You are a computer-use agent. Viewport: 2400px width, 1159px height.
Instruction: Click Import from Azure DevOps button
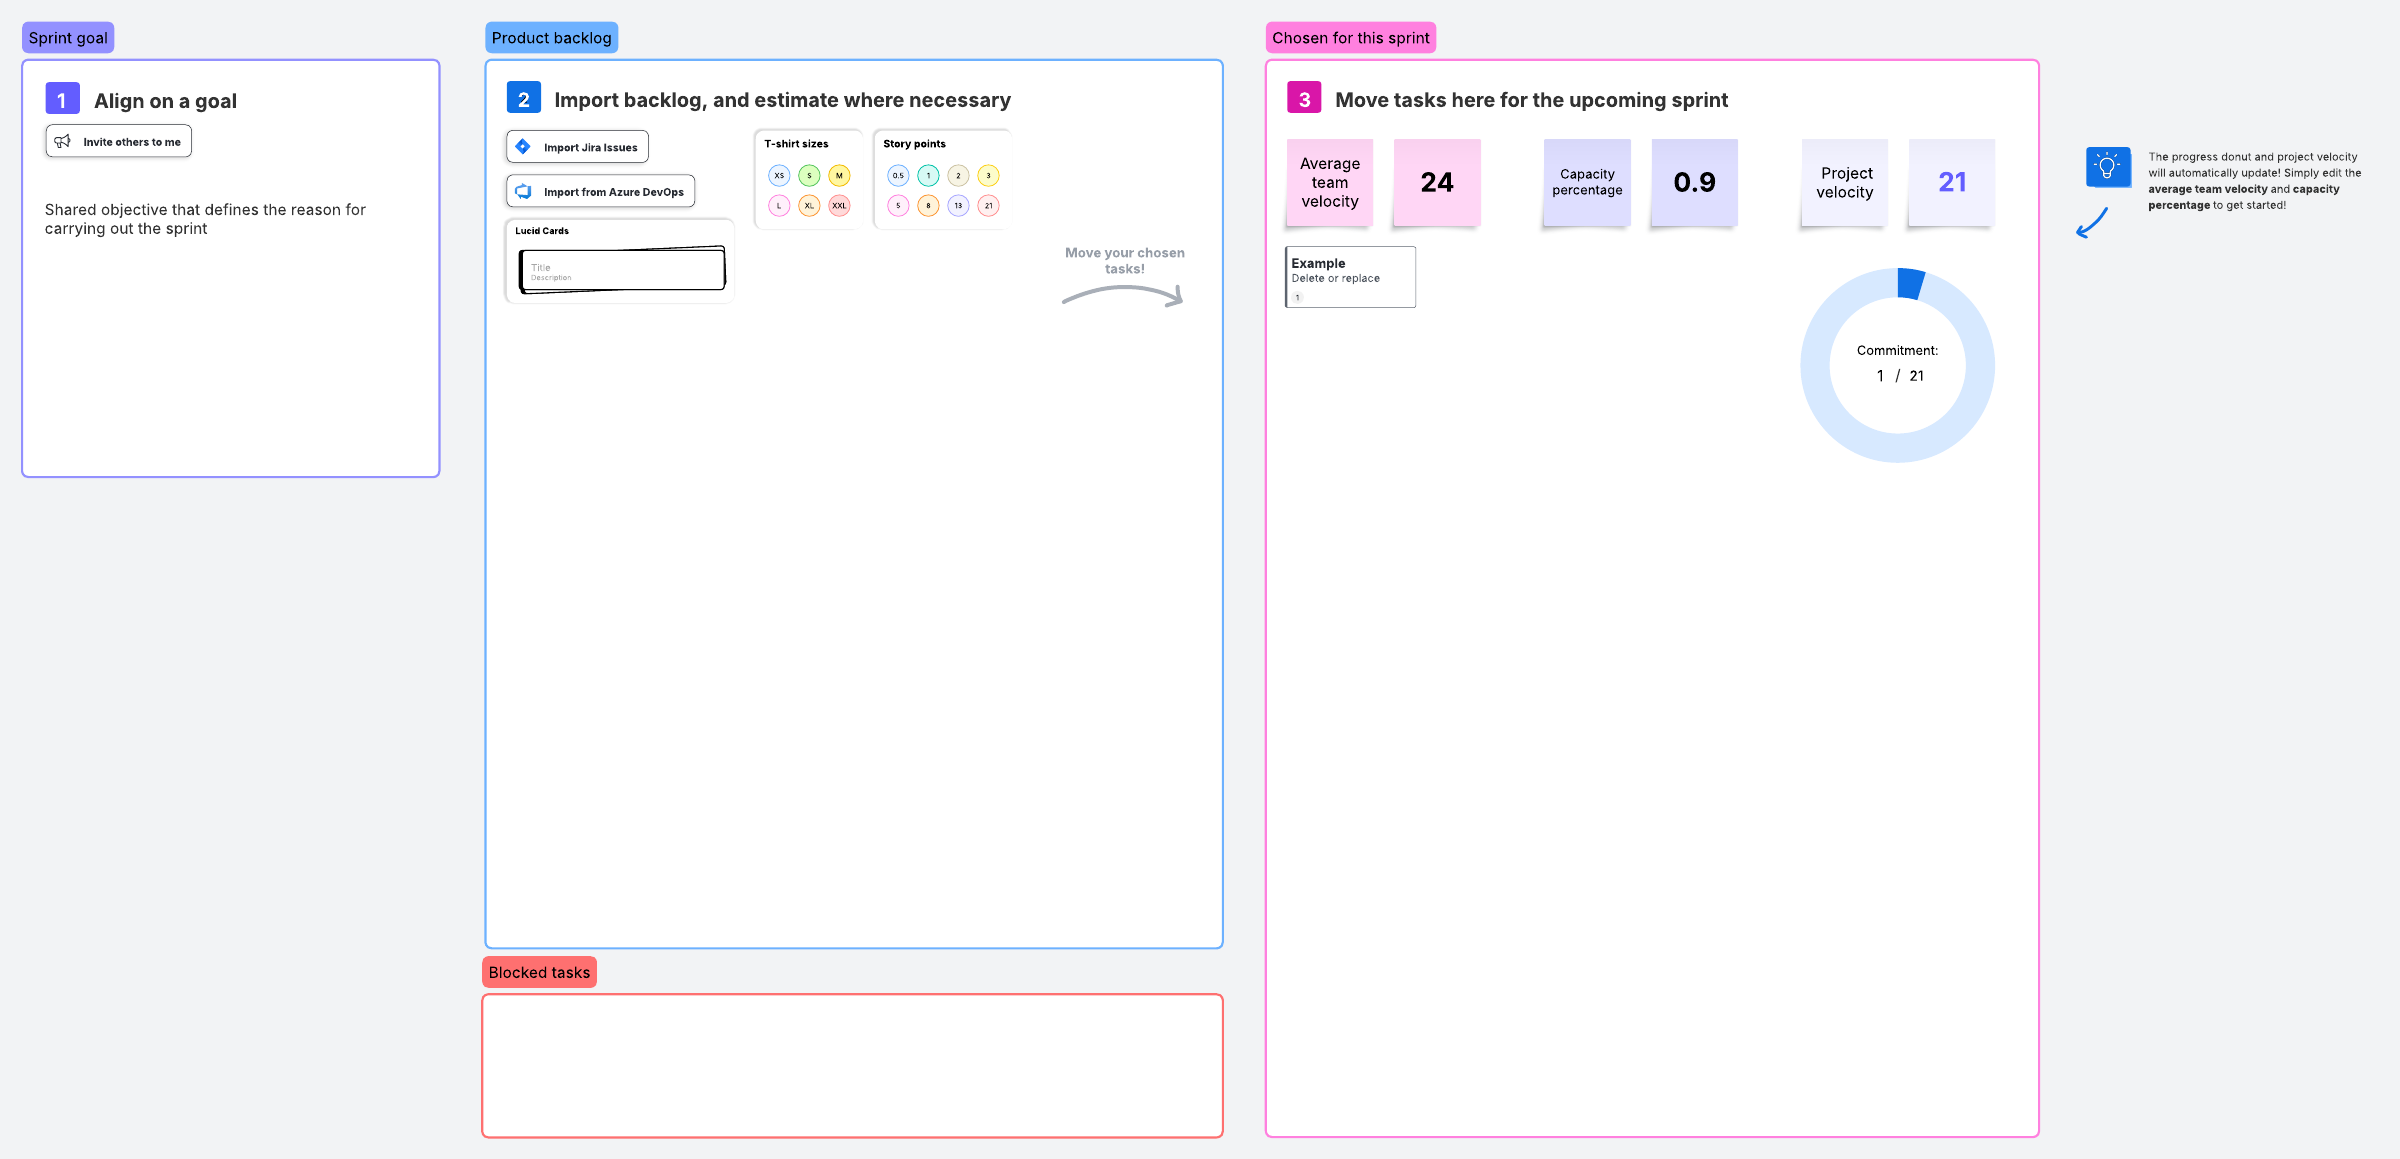[600, 191]
